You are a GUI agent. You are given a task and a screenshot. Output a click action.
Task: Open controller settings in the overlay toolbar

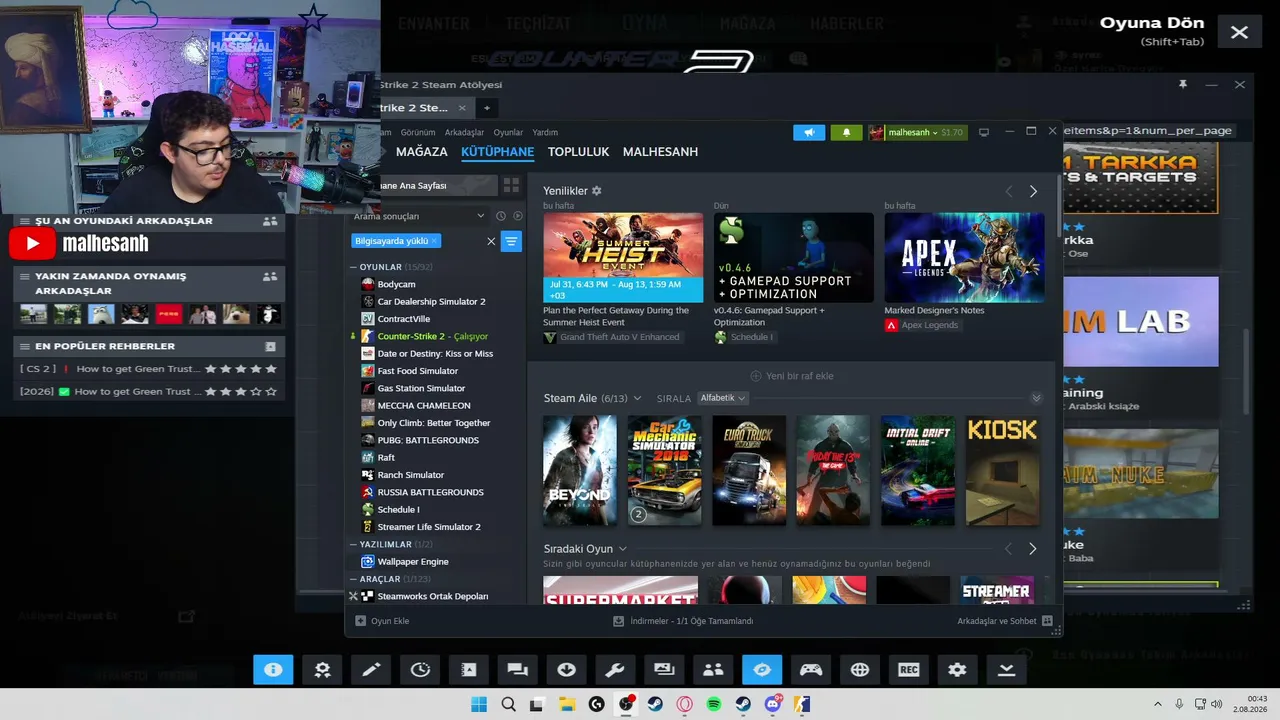point(811,670)
